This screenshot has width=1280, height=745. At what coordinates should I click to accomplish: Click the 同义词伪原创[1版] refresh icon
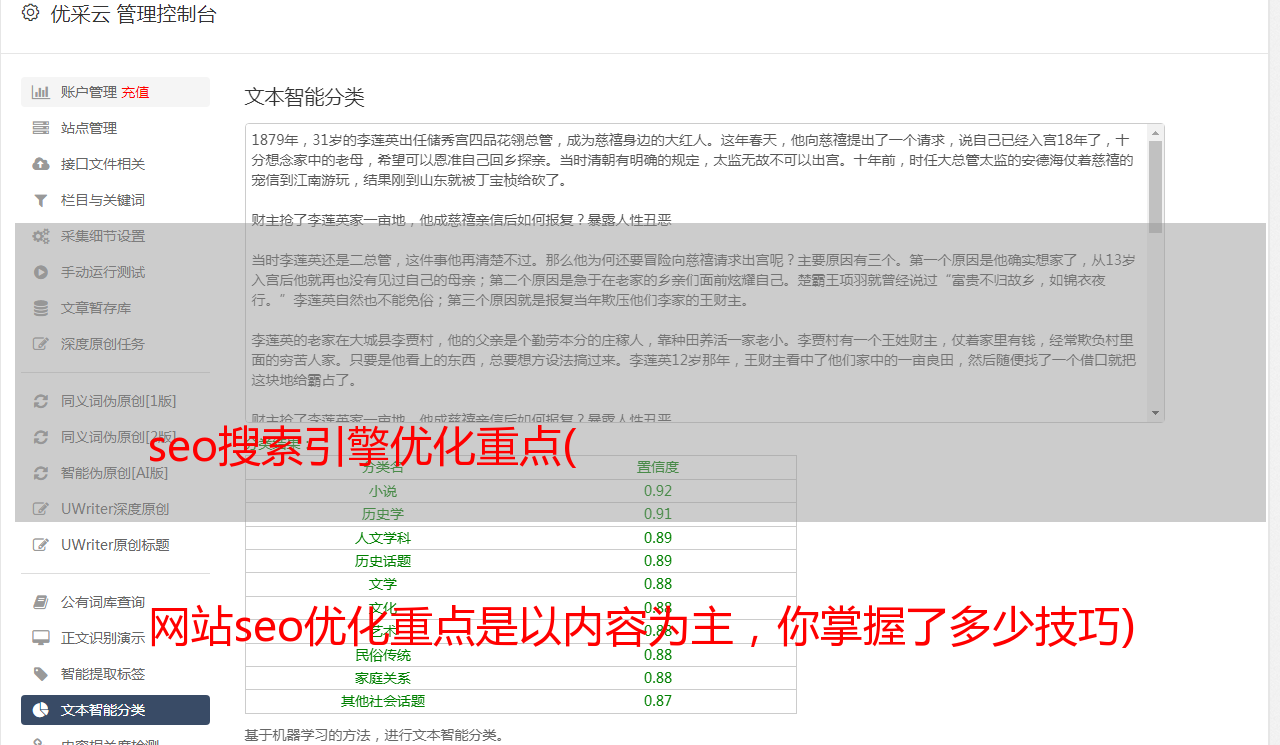coord(41,401)
